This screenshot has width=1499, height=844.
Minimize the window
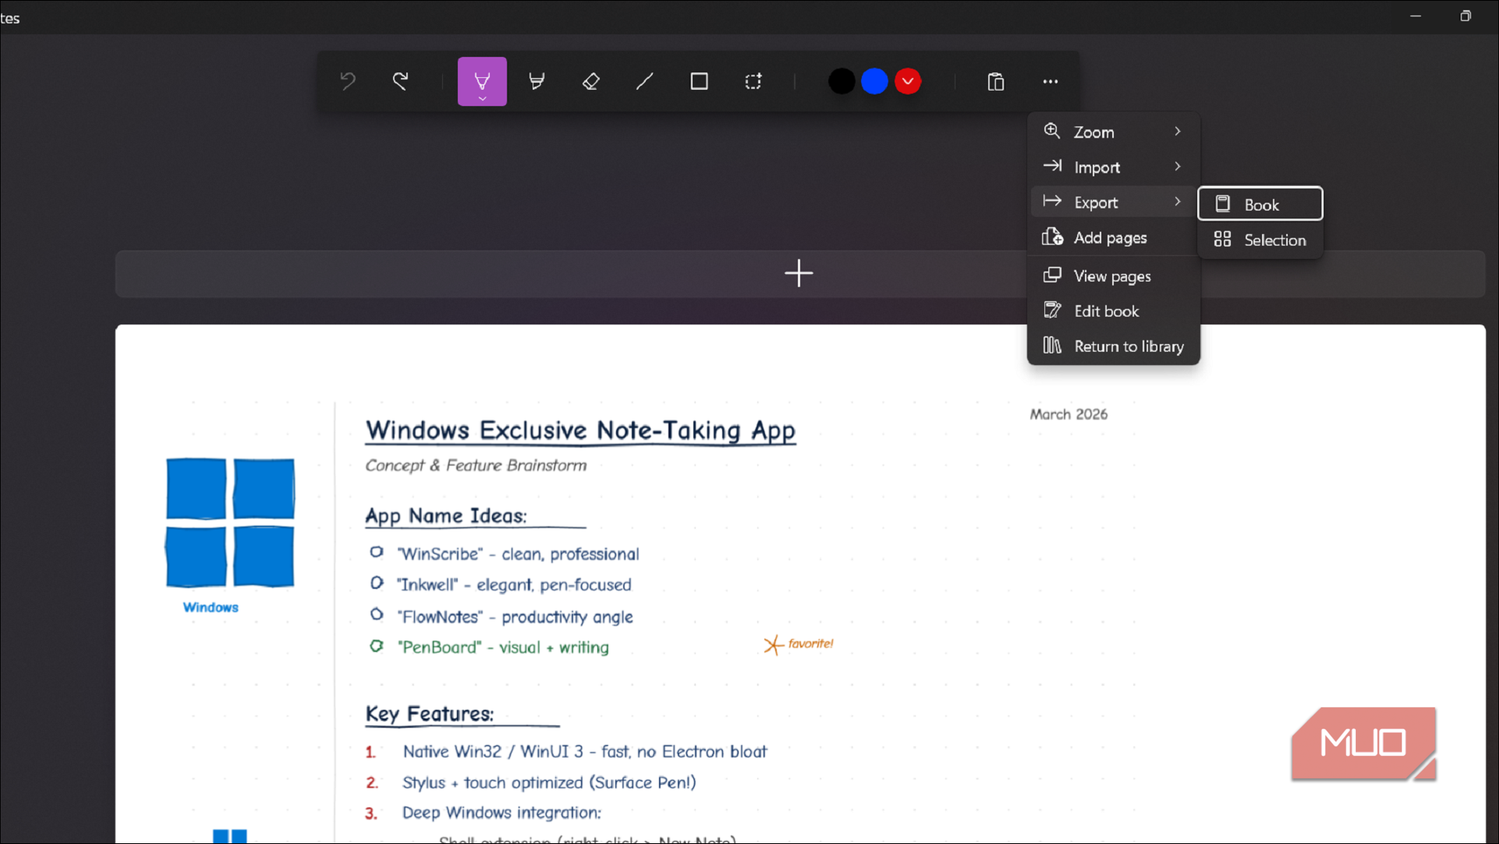(1416, 16)
